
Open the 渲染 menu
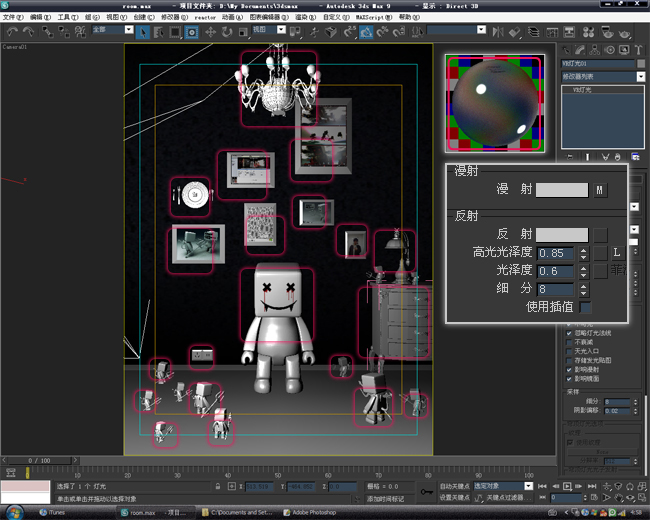[x=306, y=17]
